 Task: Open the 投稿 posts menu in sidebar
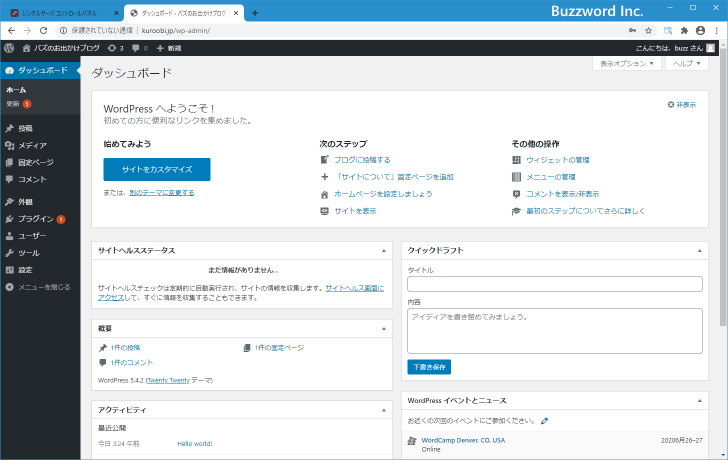click(25, 129)
